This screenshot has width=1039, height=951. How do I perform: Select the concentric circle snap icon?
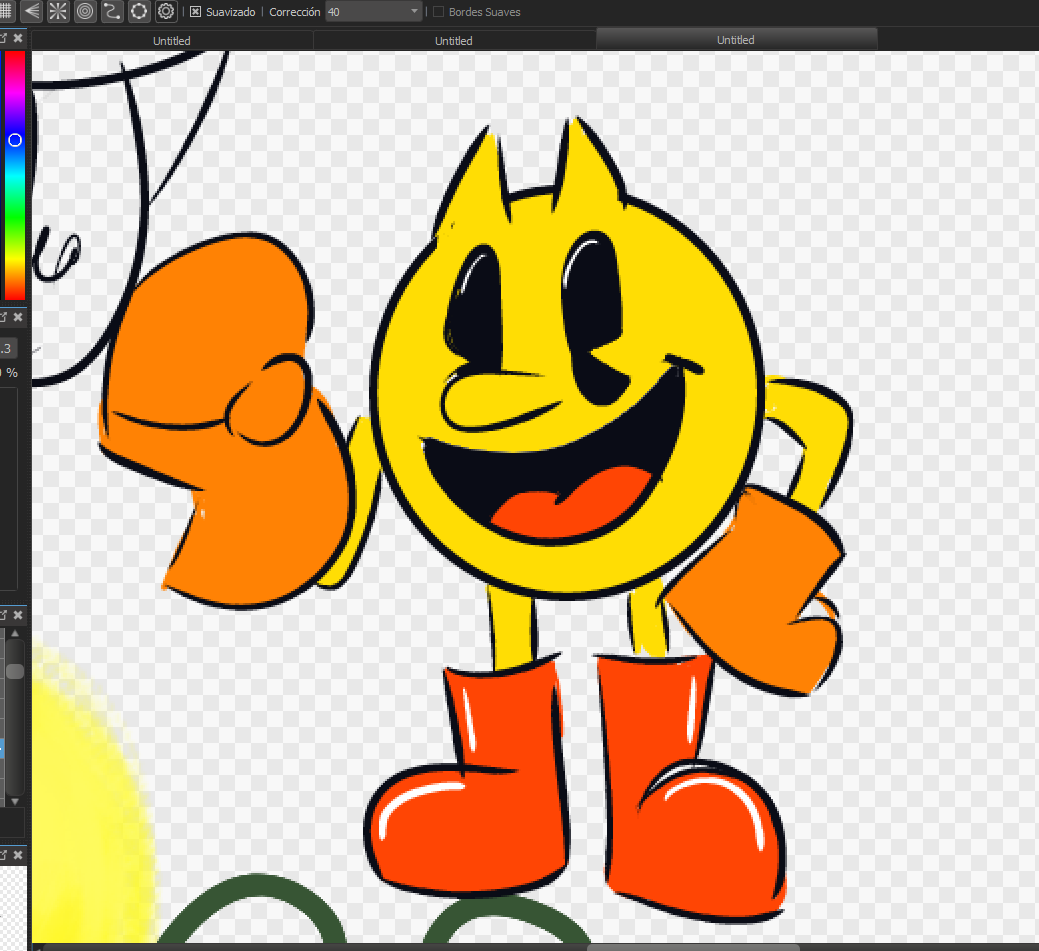85,11
